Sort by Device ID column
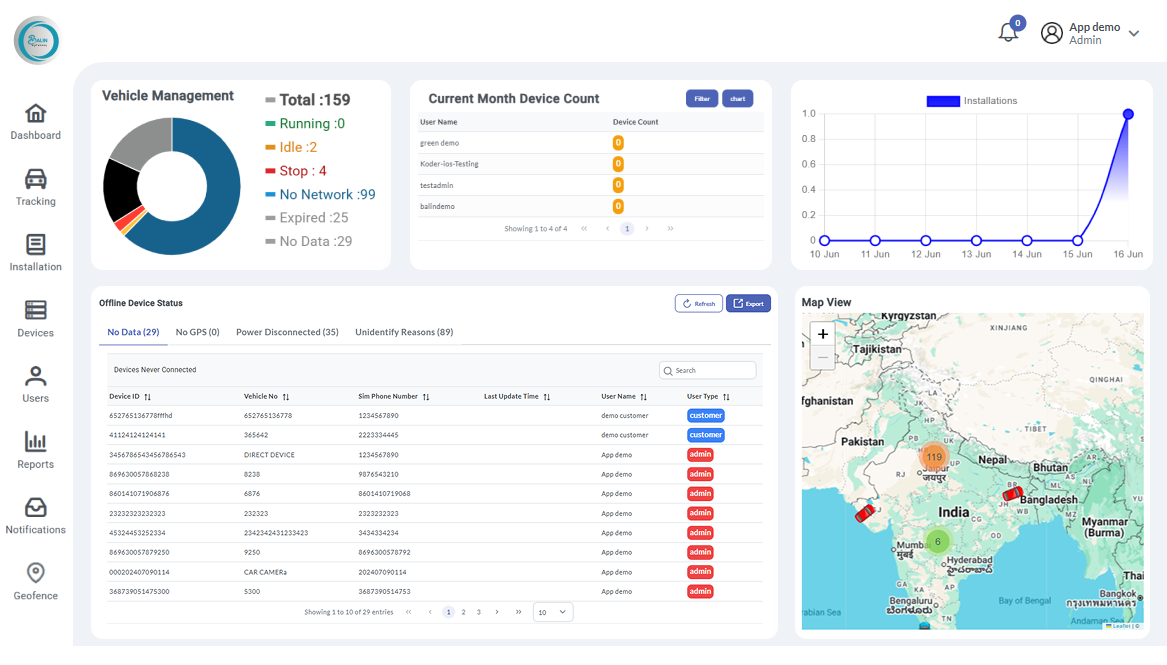1167x665 pixels. point(147,397)
